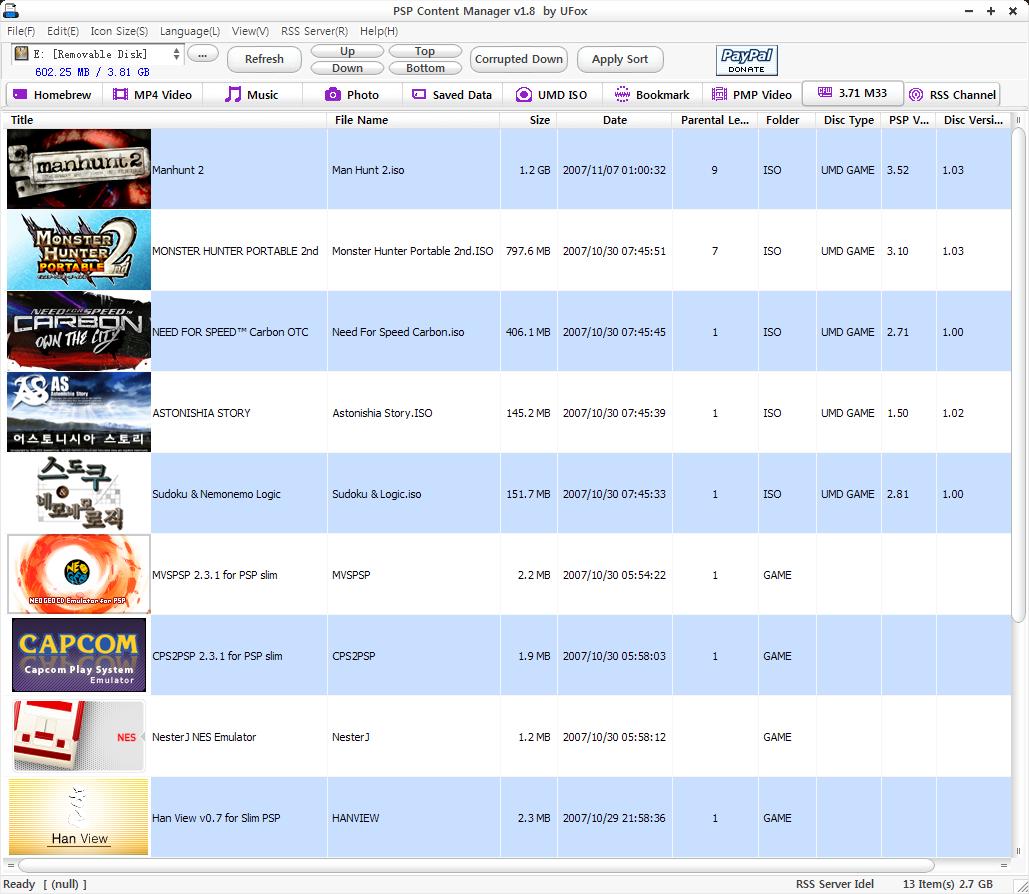Click the Bottom button
The height and width of the screenshot is (894, 1029).
point(425,68)
